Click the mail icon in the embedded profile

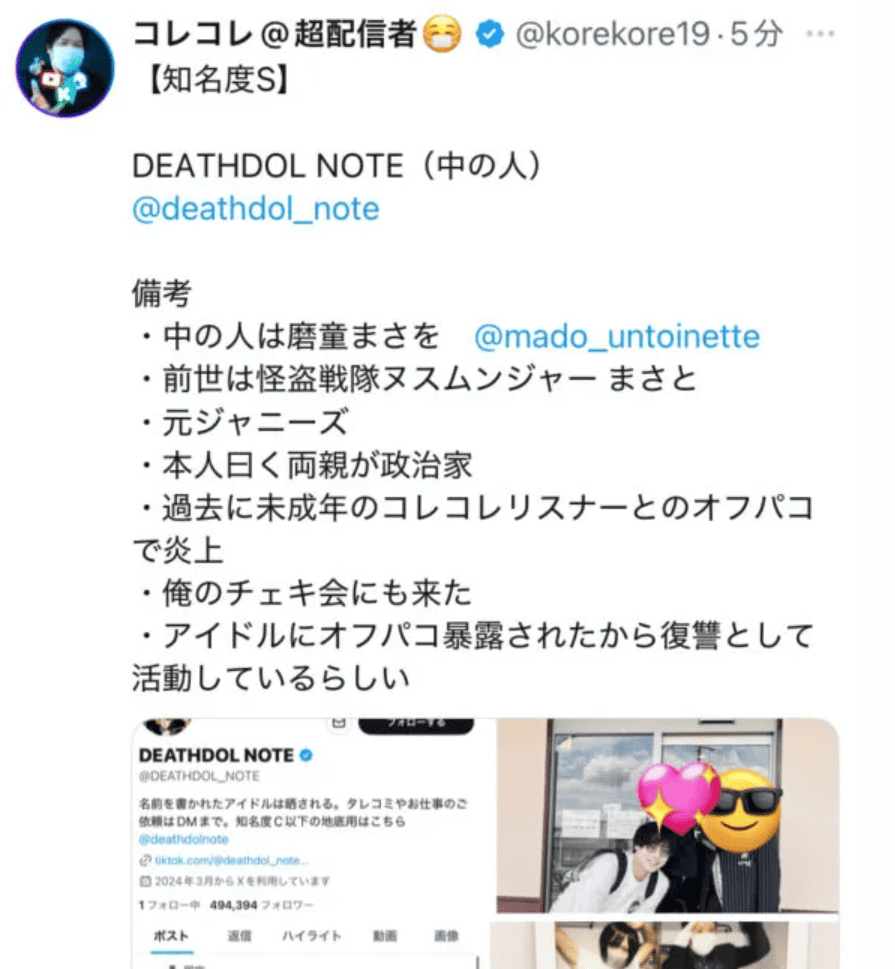point(338,722)
